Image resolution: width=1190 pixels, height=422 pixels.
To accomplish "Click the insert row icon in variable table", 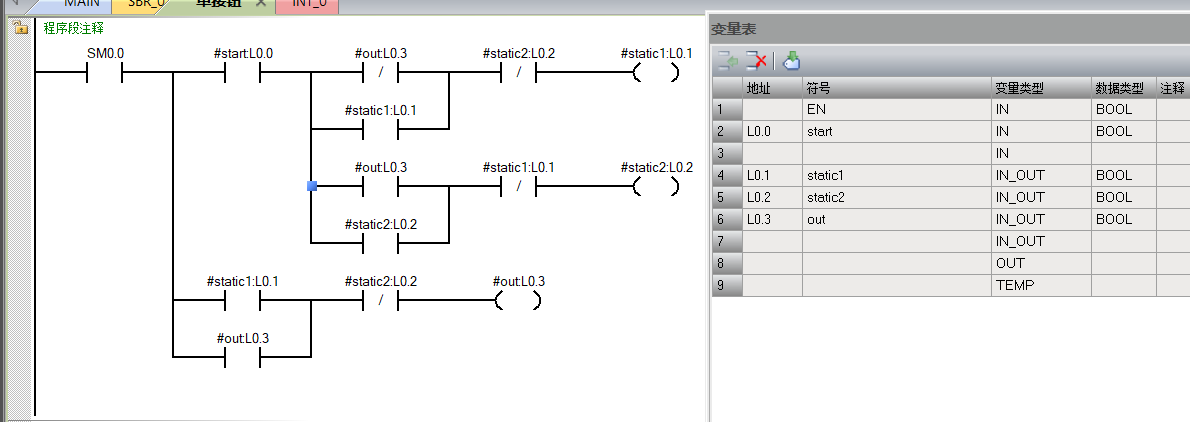I will 726,61.
